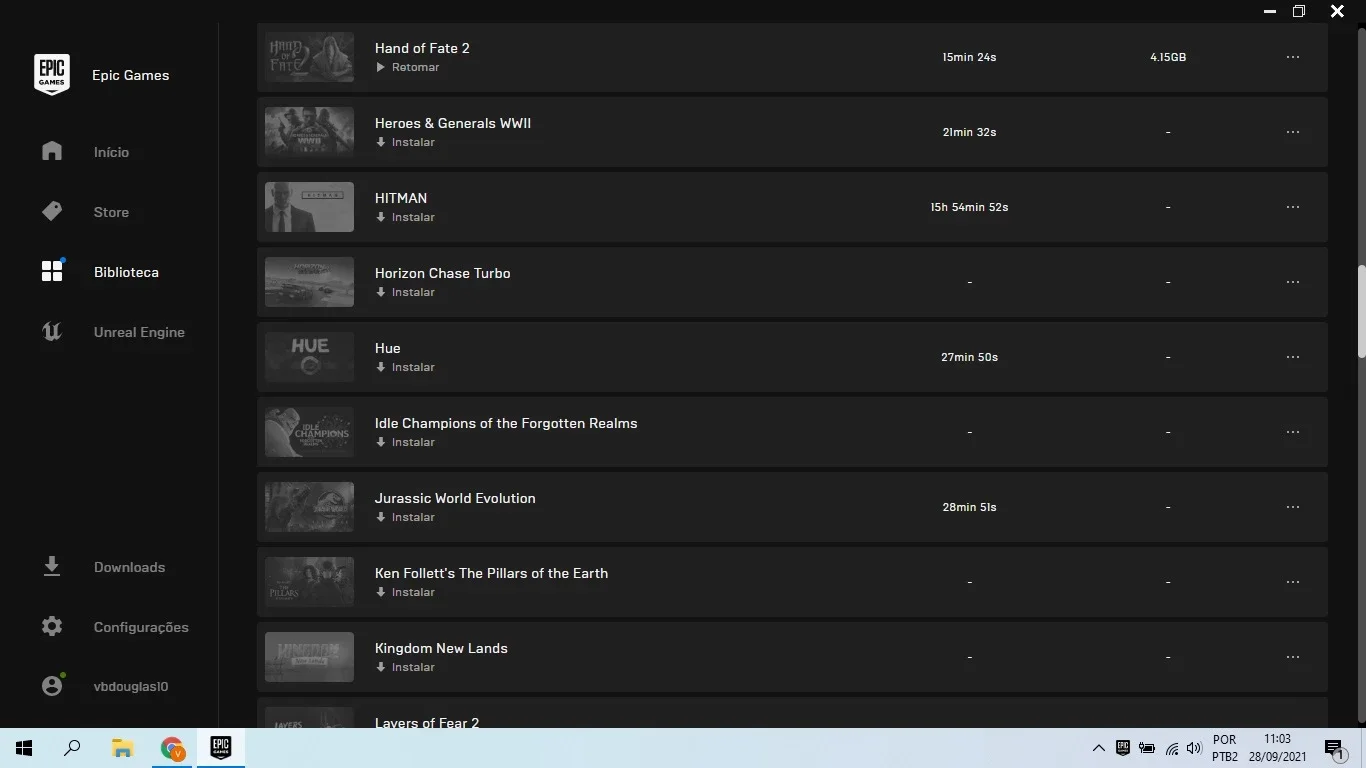Click the battery tray icon
1366x768 pixels.
1147,748
